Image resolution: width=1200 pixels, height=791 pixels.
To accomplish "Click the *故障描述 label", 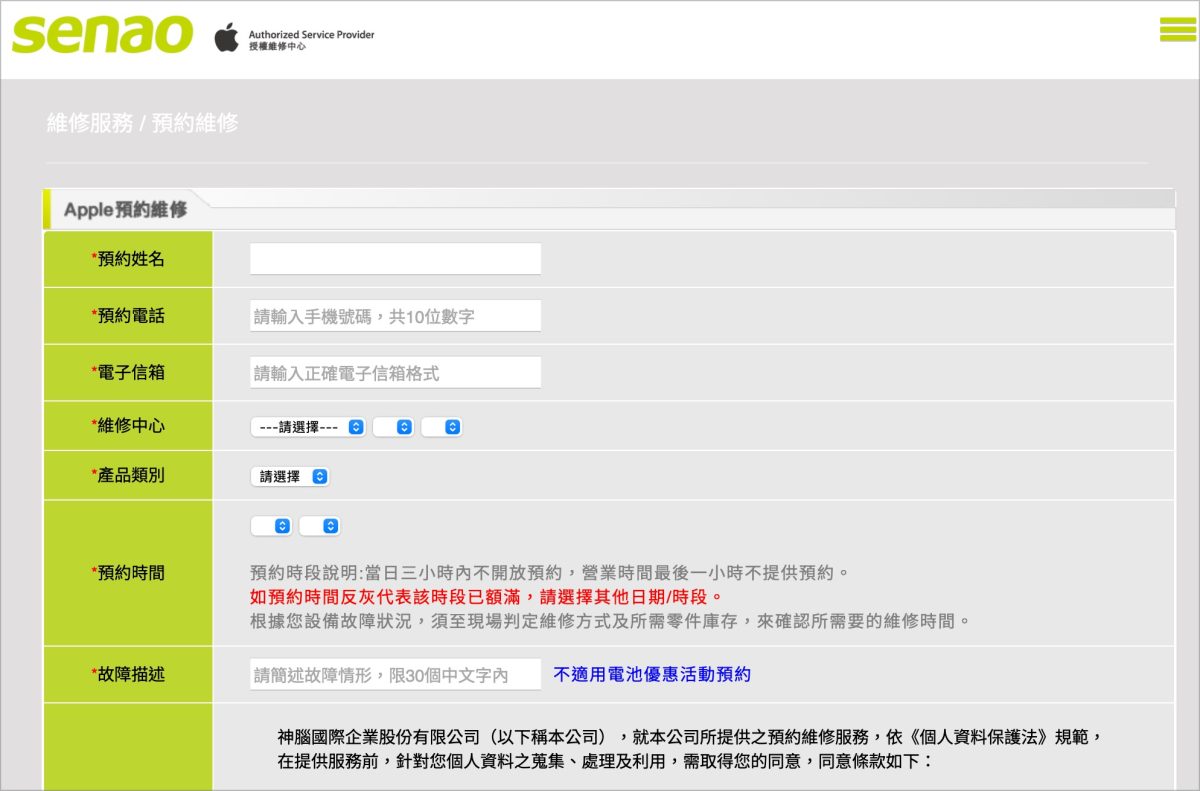I will coord(128,675).
